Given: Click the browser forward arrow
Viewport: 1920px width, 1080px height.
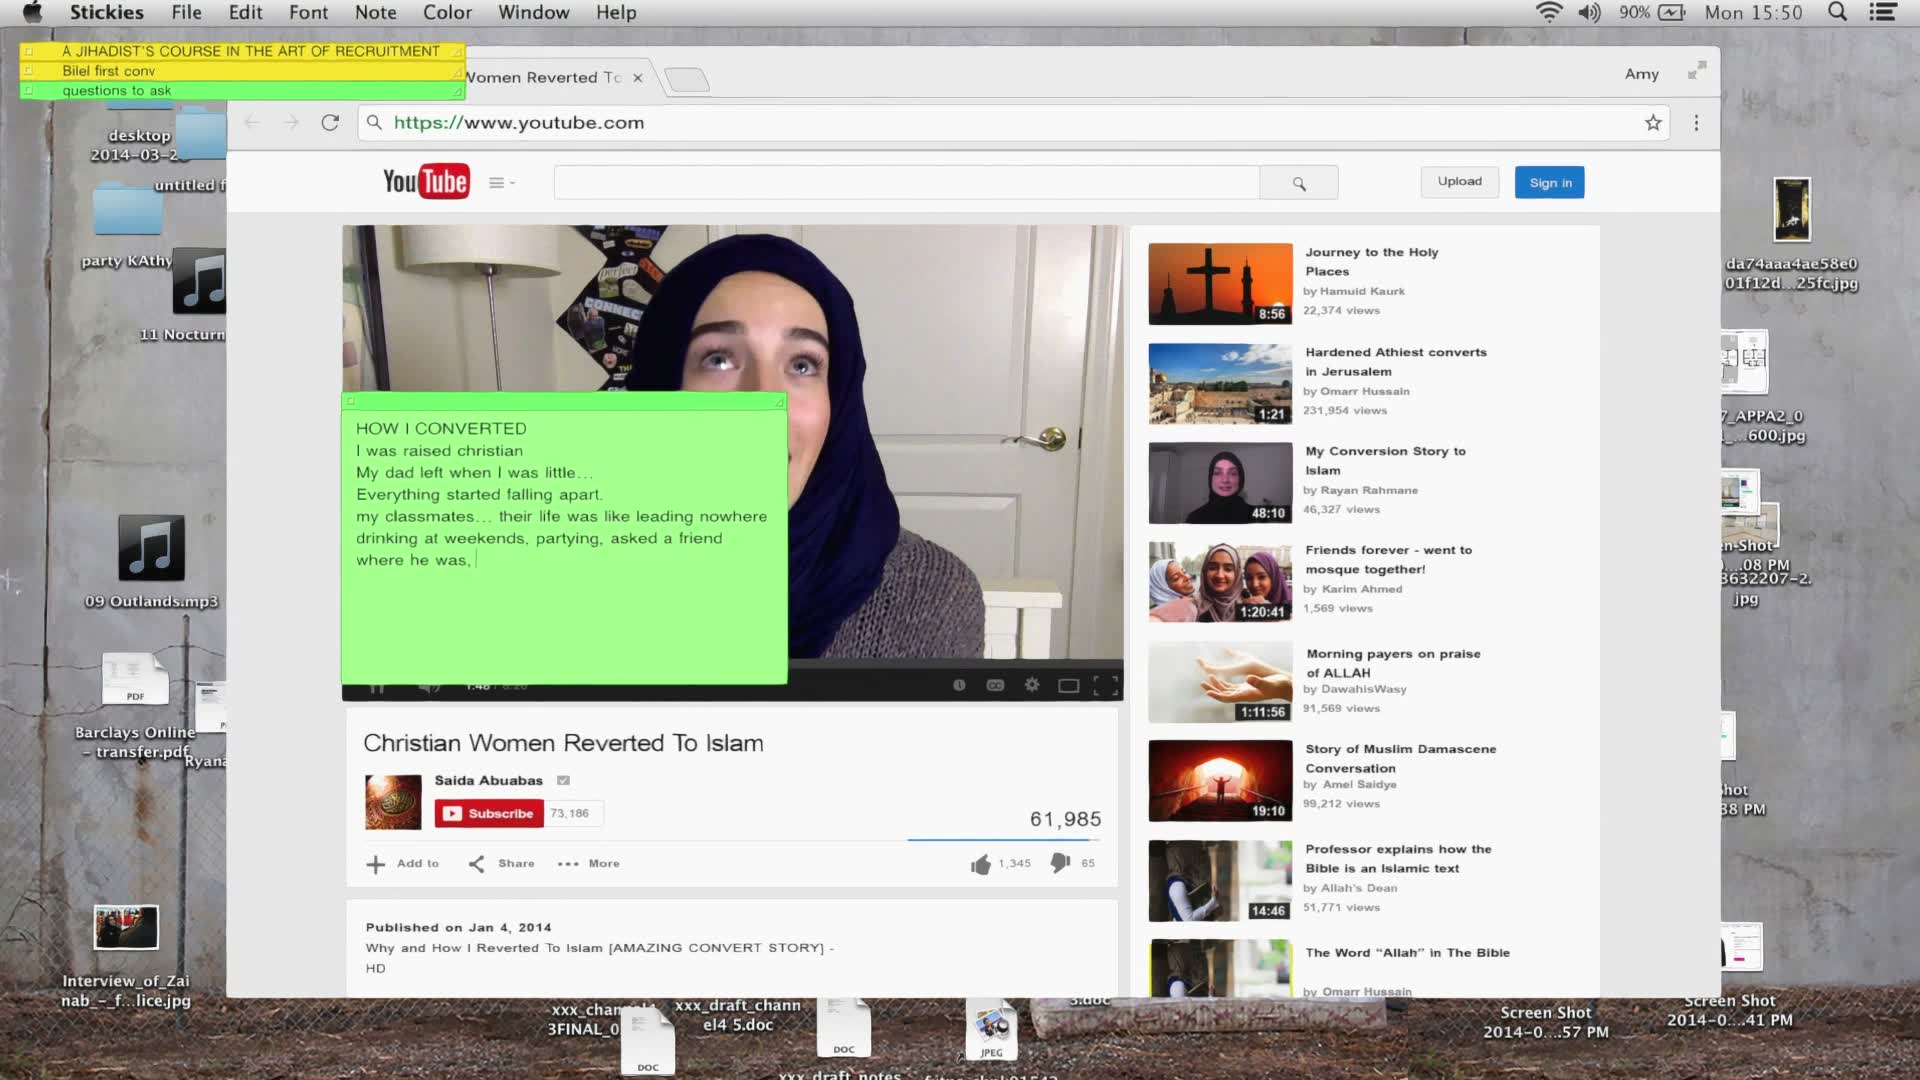Looking at the screenshot, I should coord(291,122).
